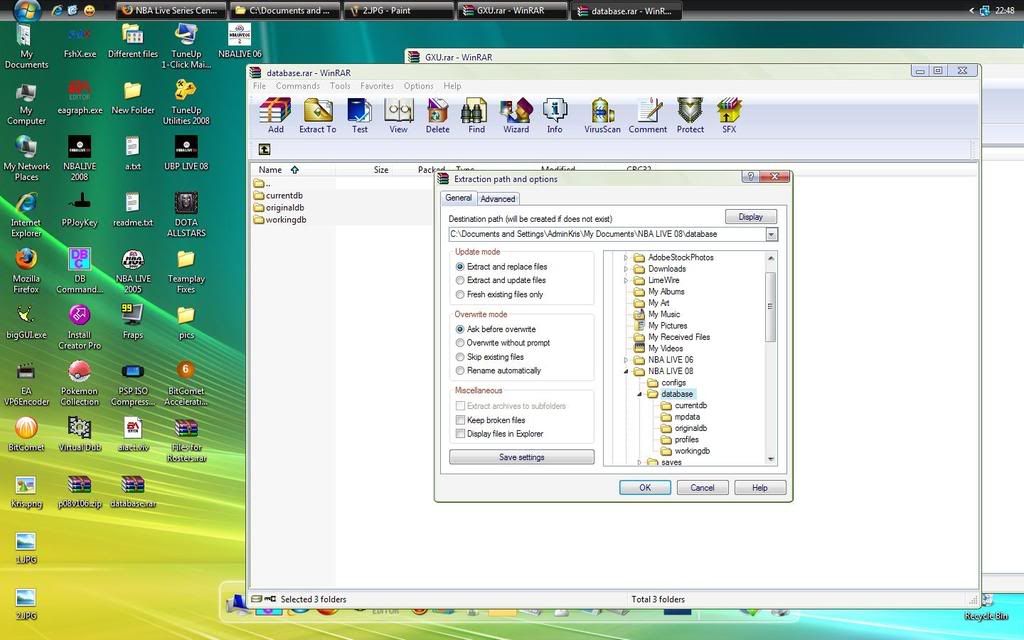This screenshot has width=1024, height=640.
Task: Select the TuneUp Utilities 2008 desktop icon
Action: click(186, 103)
